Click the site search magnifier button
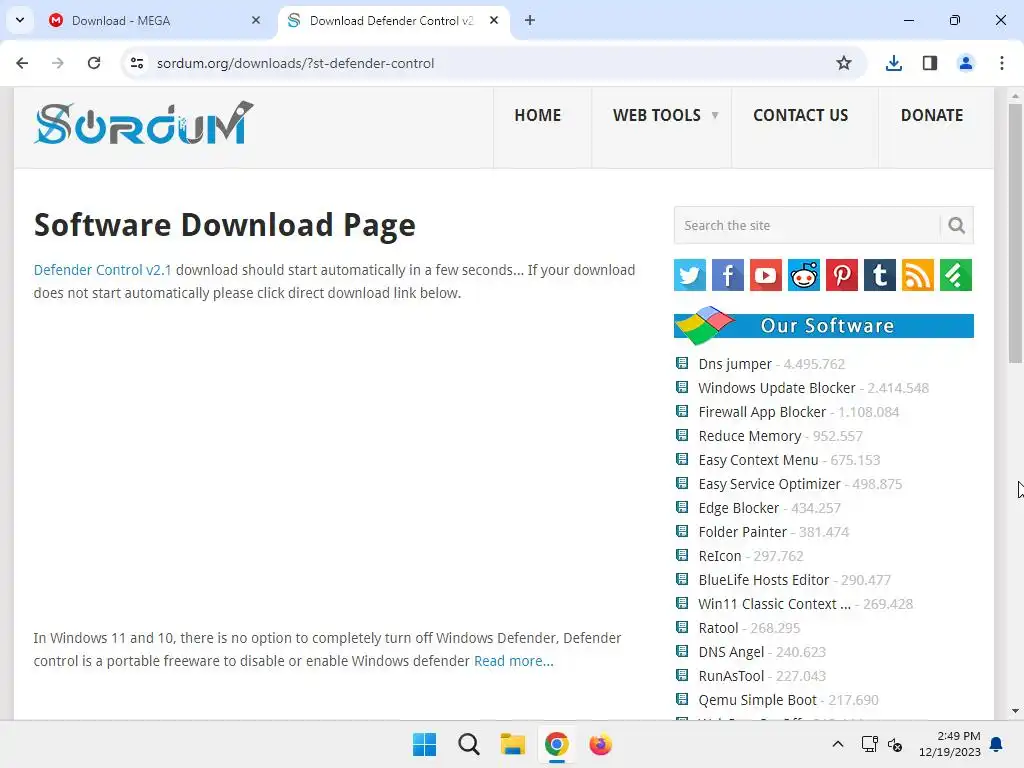This screenshot has width=1024, height=768. [x=957, y=225]
